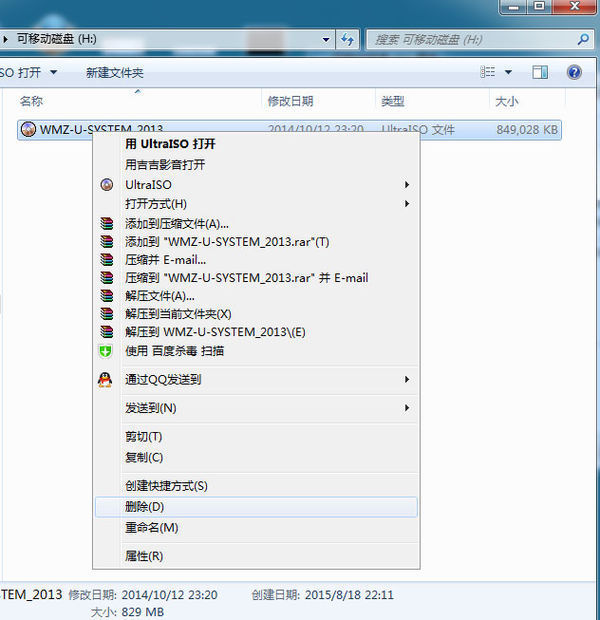Click WinRAR icon beside 压缩并 E-mail...
This screenshot has height=620, width=600.
tap(106, 260)
